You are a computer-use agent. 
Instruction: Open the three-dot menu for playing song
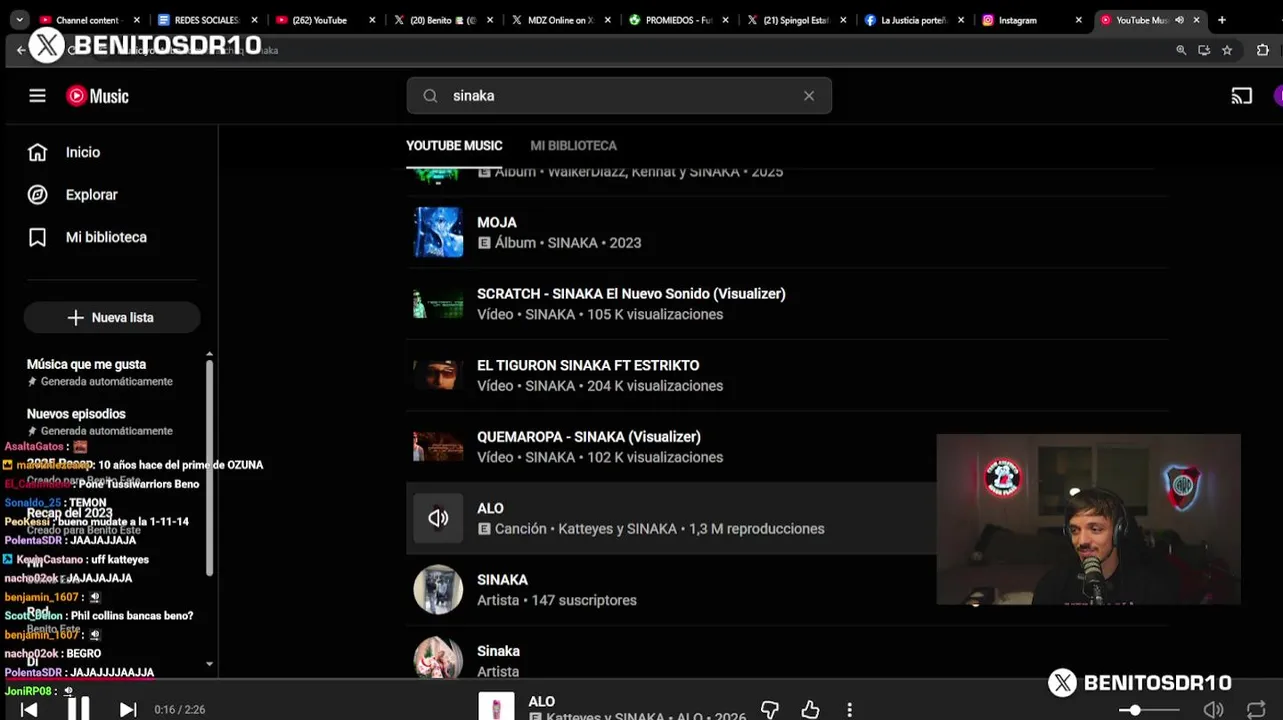(x=849, y=709)
